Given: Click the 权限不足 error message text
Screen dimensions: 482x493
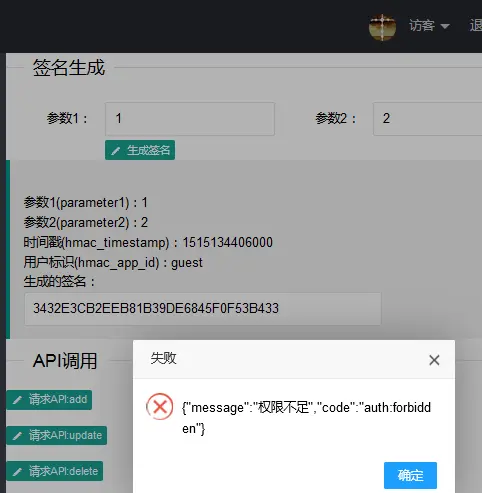Looking at the screenshot, I should (284, 407).
